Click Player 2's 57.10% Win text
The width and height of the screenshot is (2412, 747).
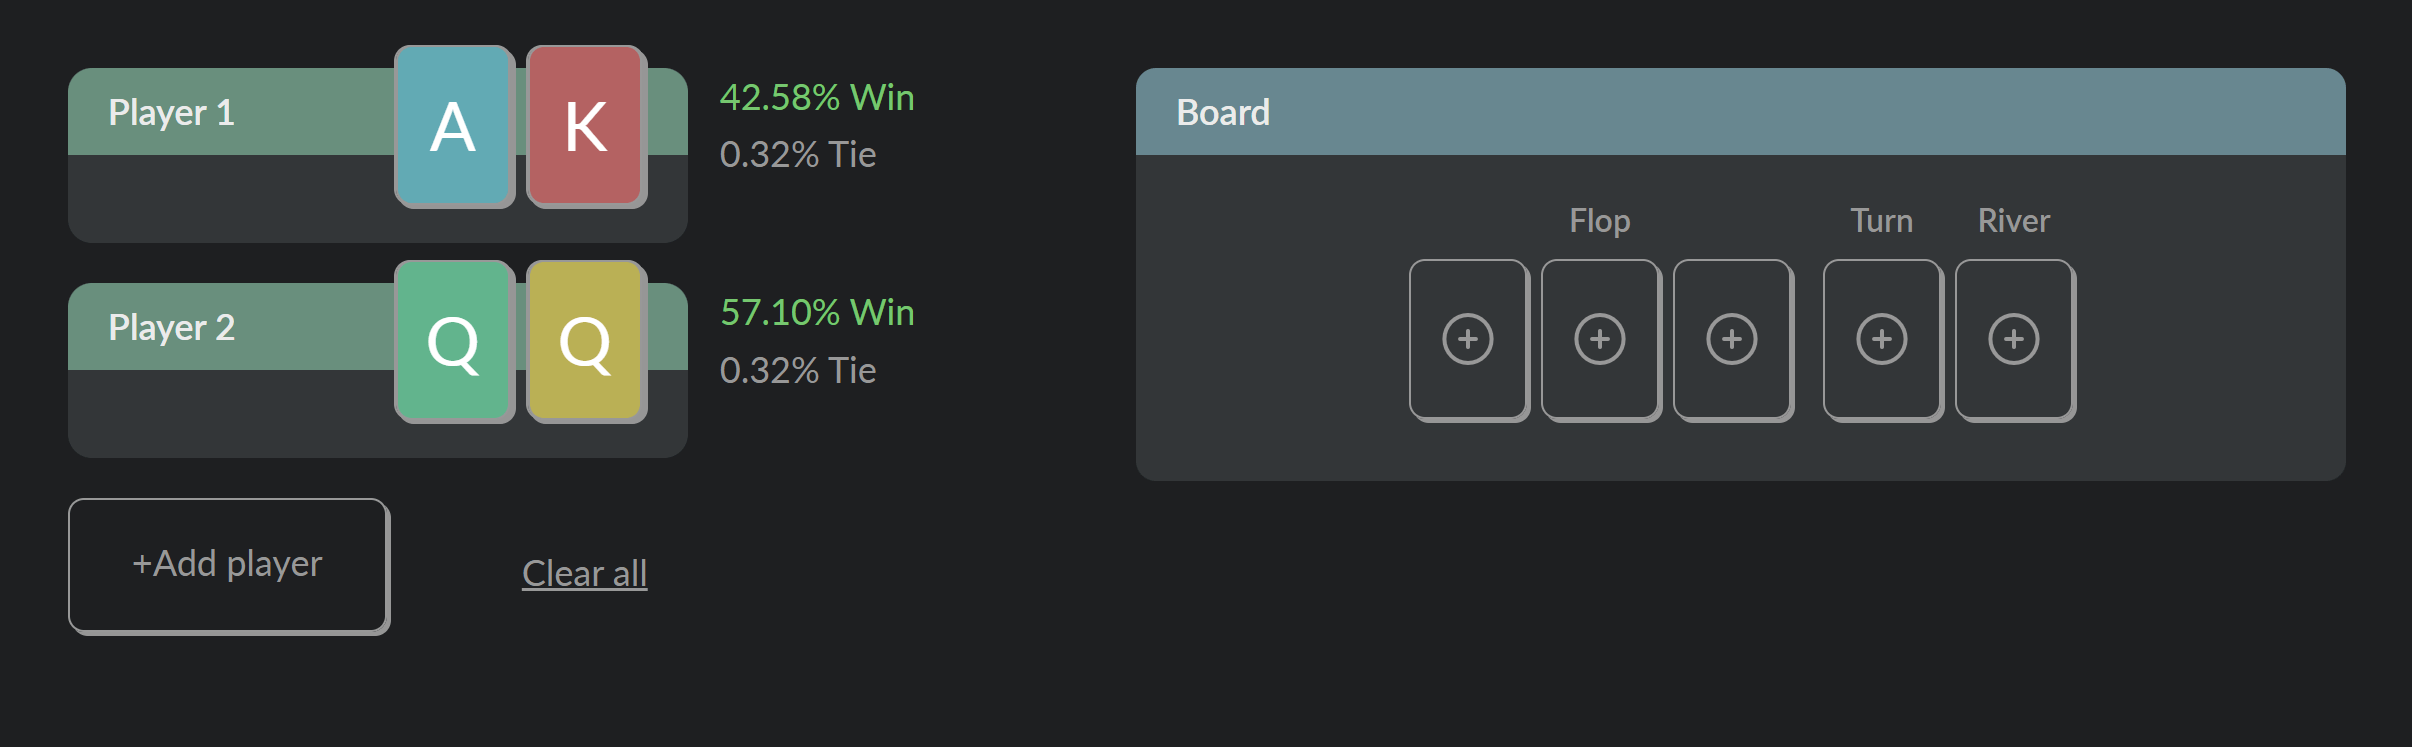(817, 312)
